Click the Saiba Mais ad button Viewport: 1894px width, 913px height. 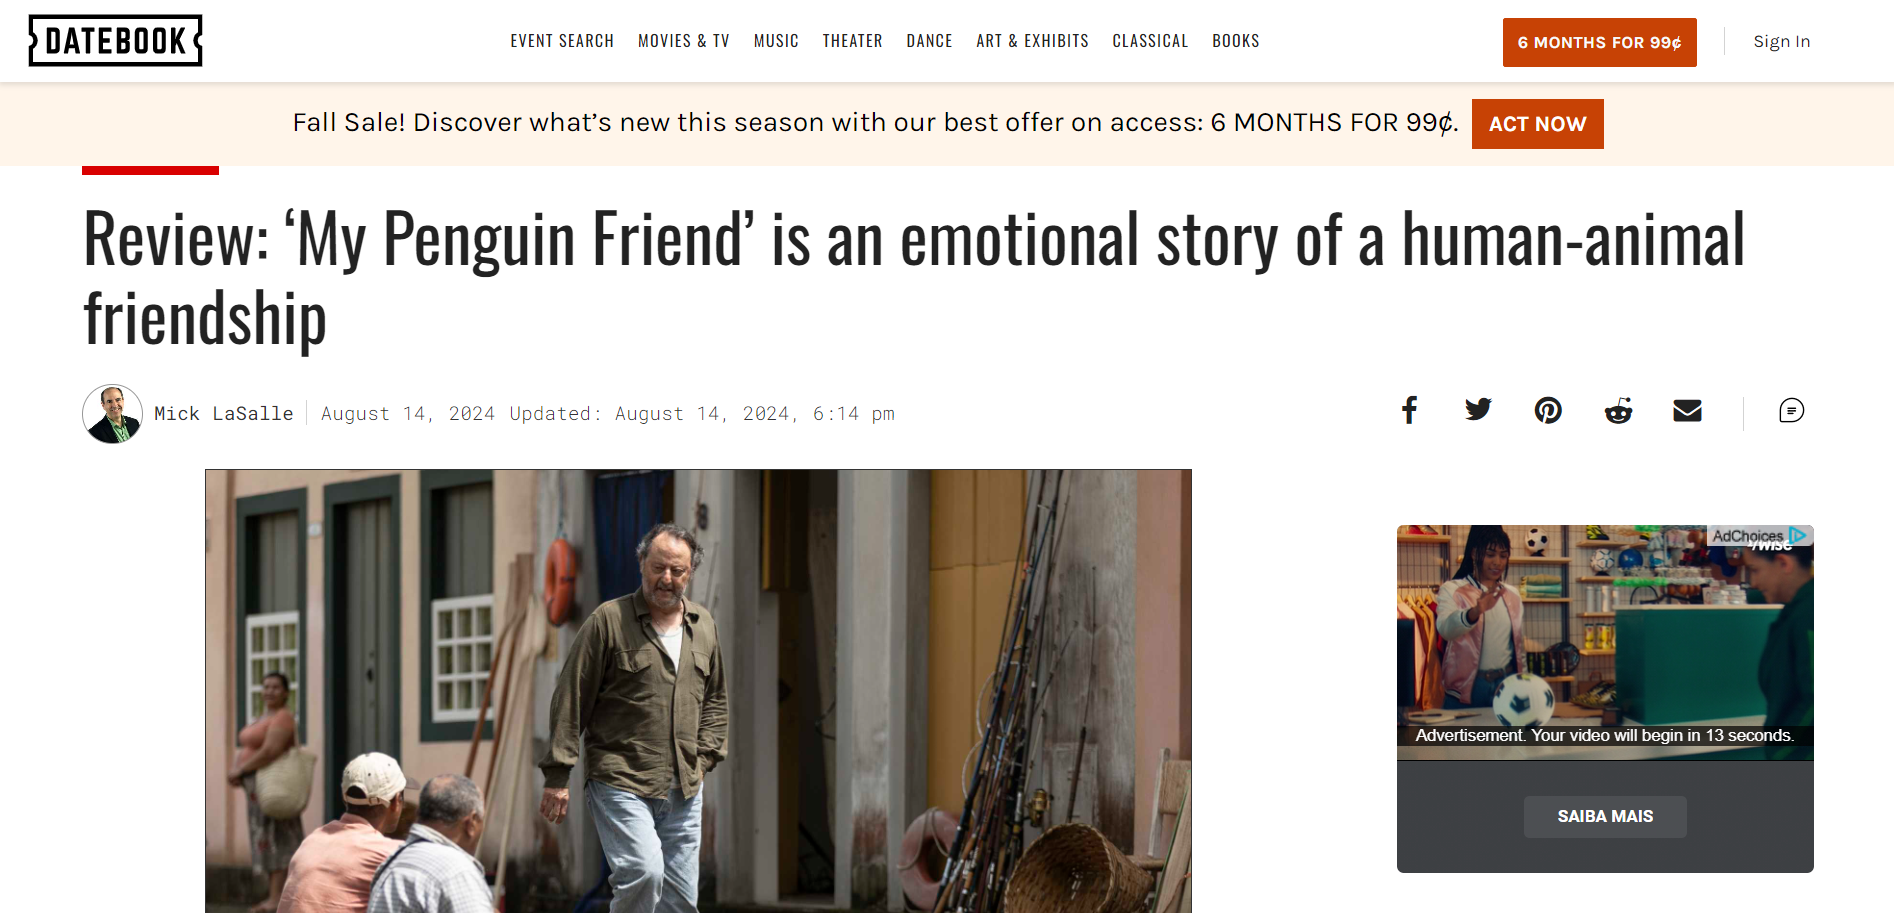(x=1605, y=817)
